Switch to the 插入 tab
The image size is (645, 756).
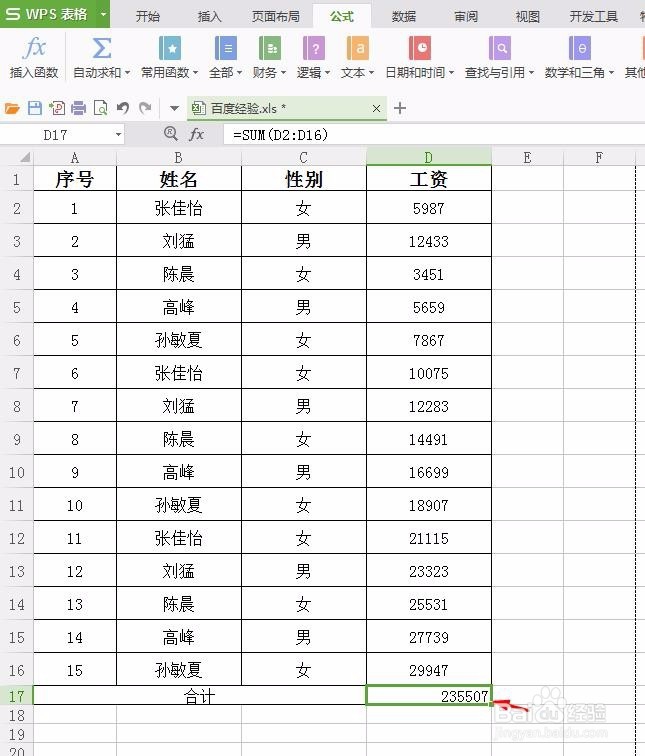[210, 16]
